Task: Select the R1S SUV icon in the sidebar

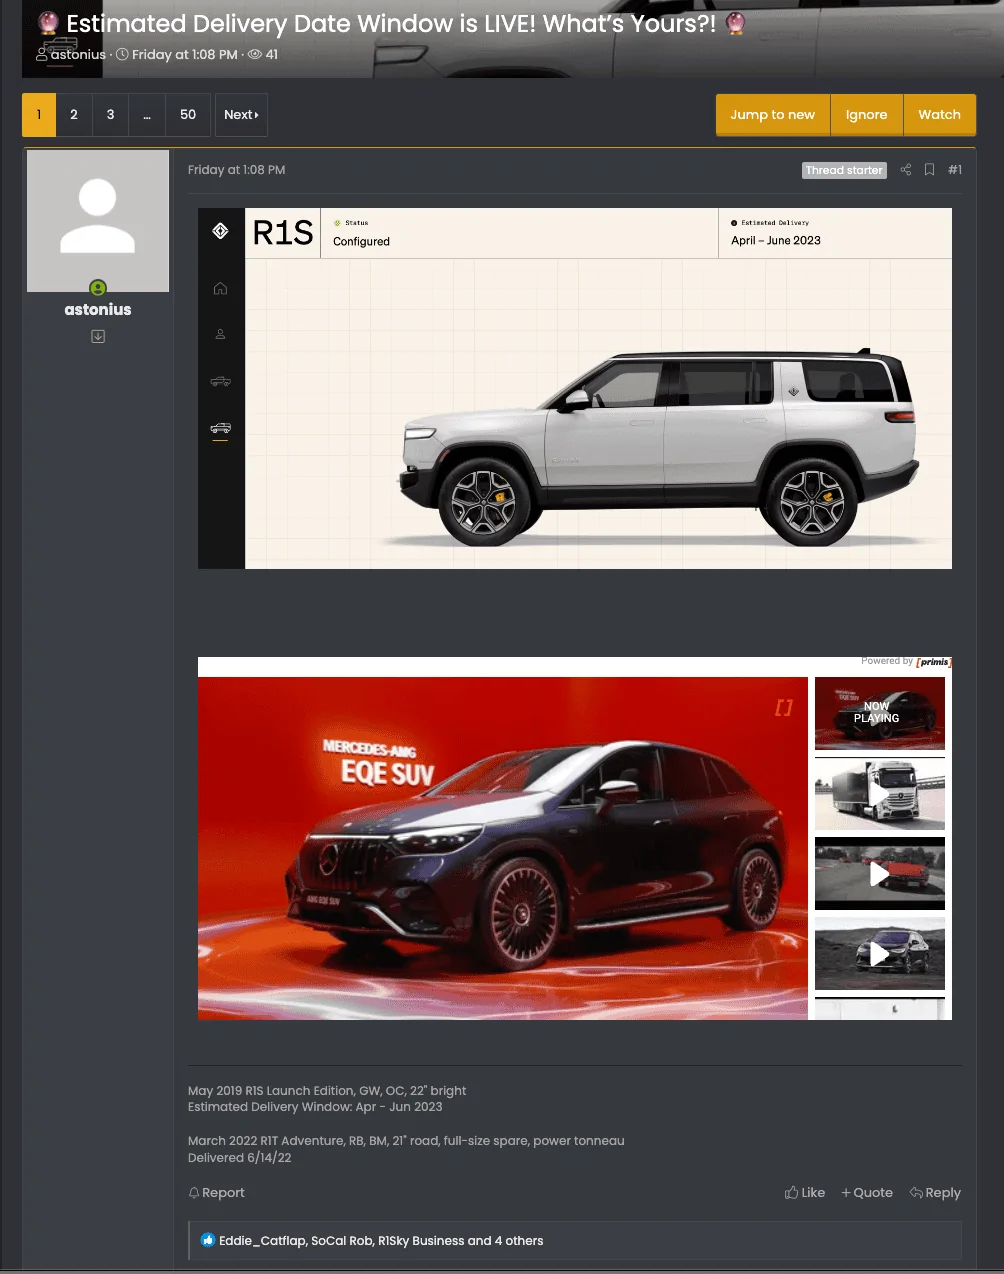Action: (x=220, y=428)
